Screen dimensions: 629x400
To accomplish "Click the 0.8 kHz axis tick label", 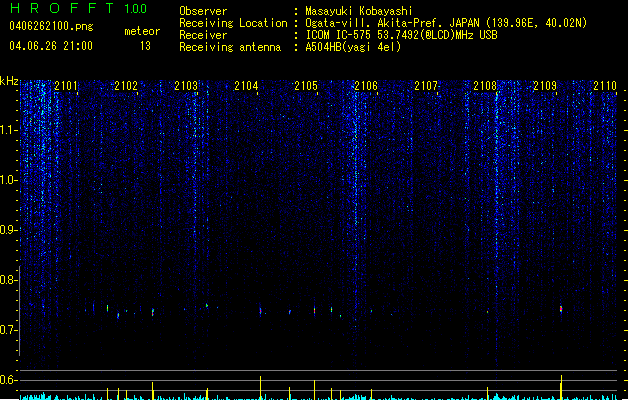I will pos(8,280).
